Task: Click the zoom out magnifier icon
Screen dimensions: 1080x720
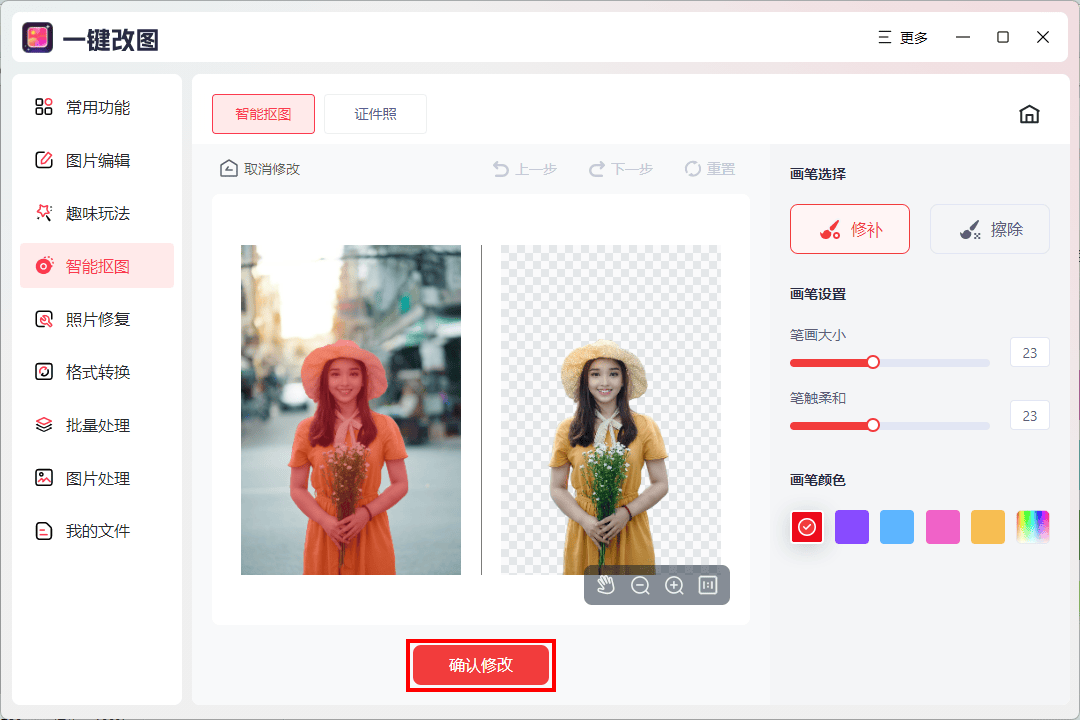Action: 640,586
